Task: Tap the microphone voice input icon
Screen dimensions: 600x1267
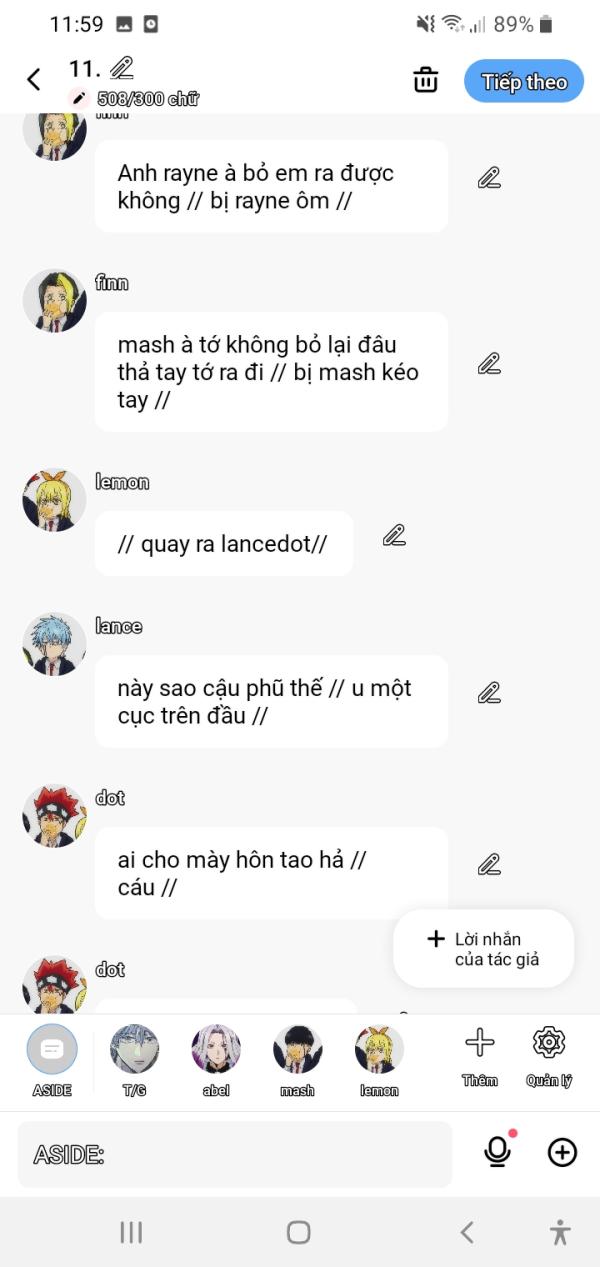Action: point(497,1152)
